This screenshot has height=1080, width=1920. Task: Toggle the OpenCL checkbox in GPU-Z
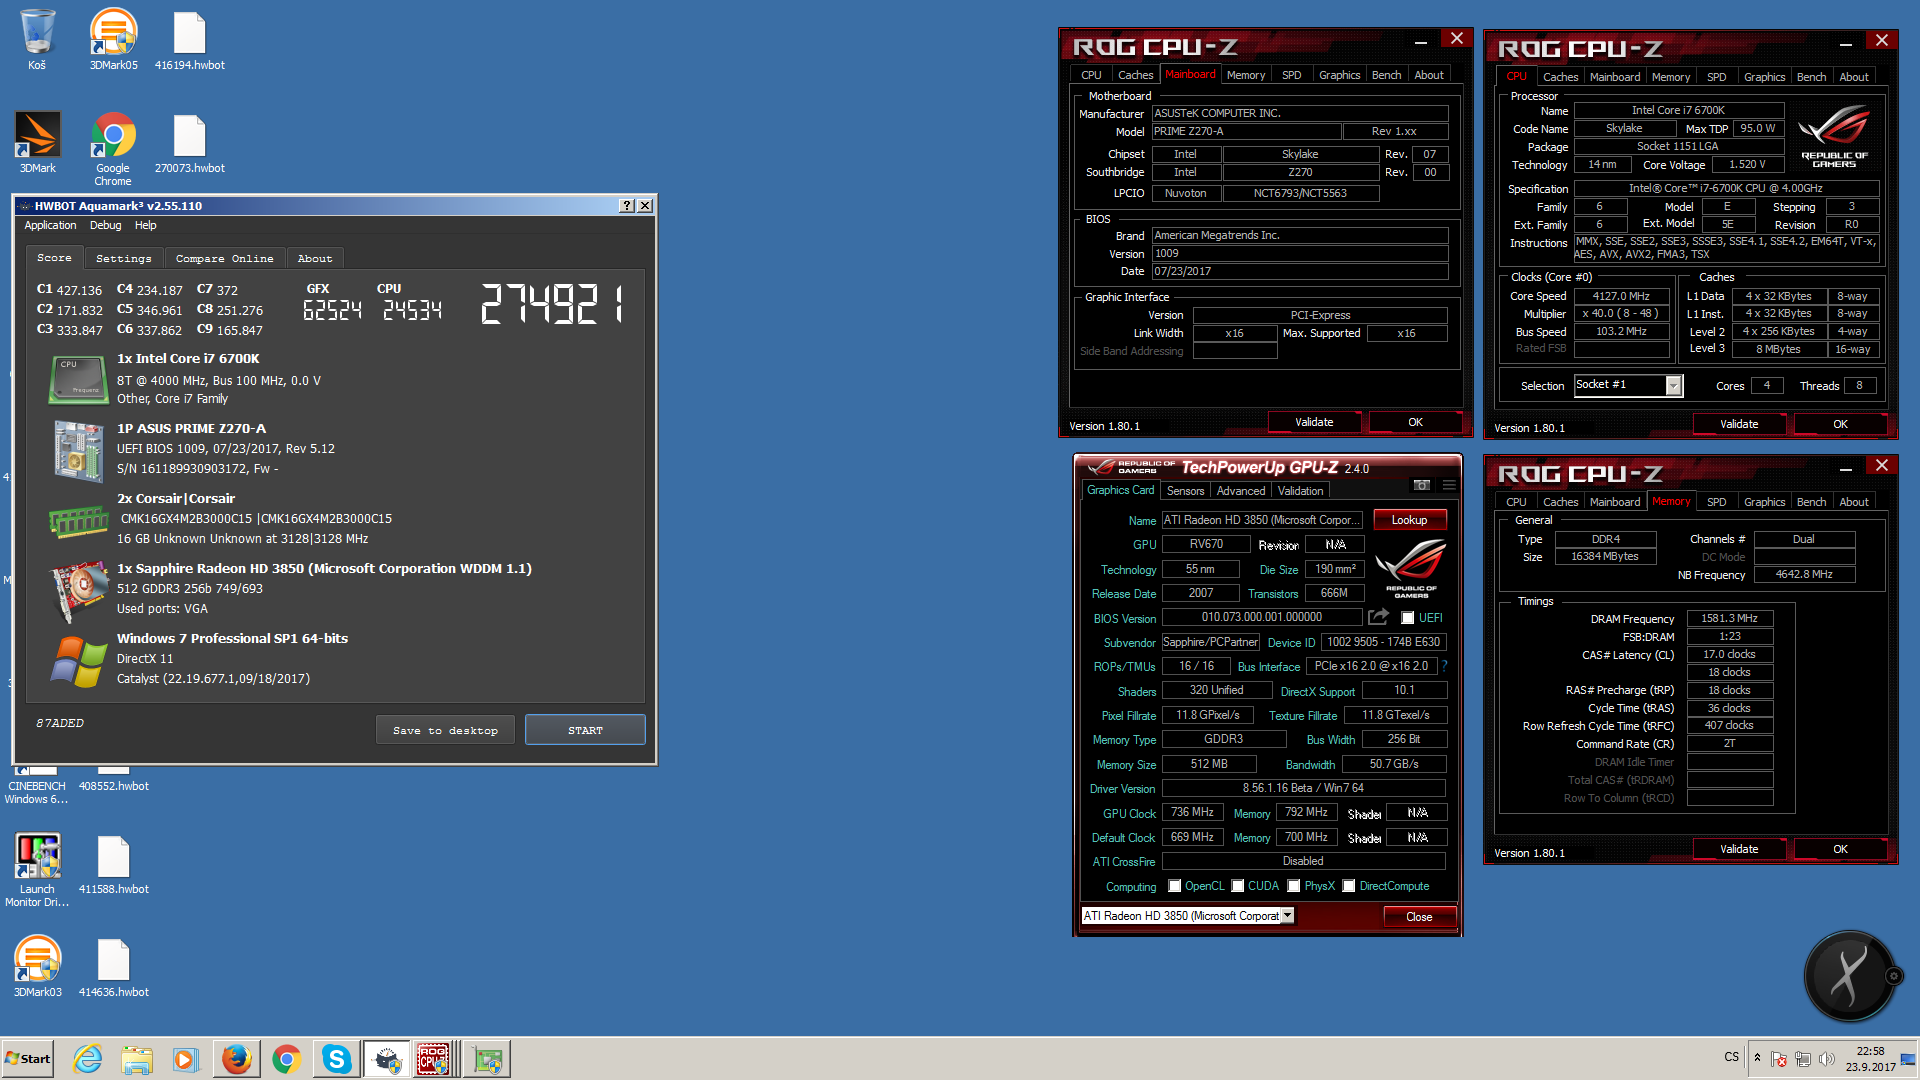pos(1175,886)
